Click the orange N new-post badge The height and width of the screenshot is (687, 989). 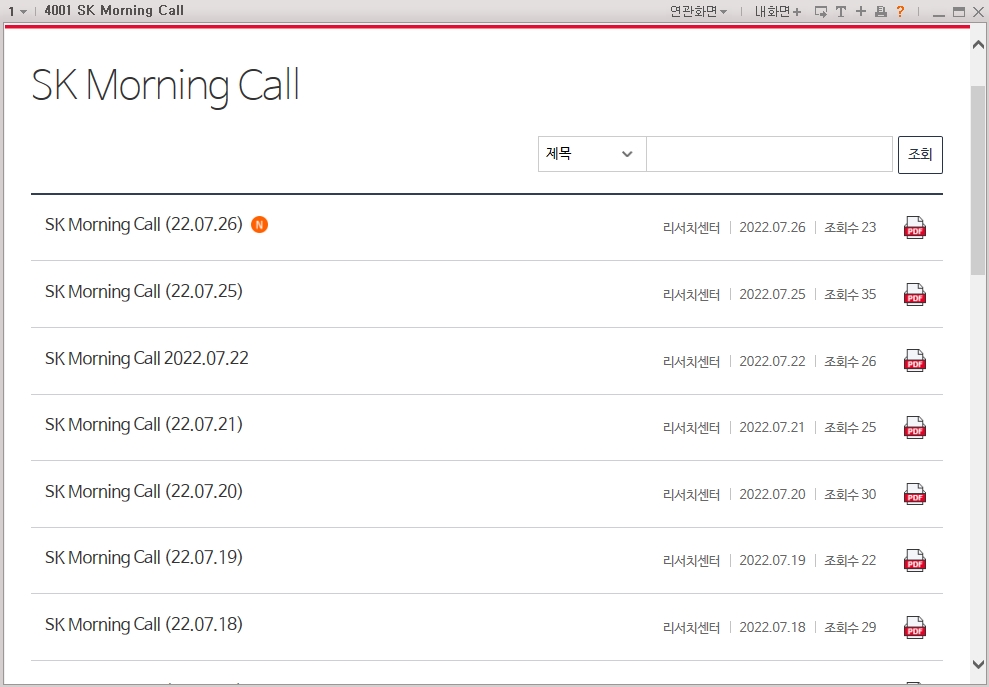pos(259,225)
